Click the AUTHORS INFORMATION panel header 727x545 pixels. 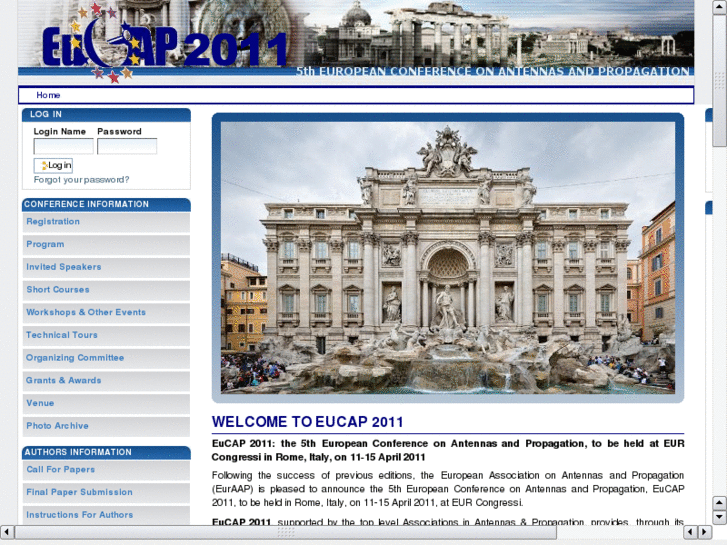tap(106, 452)
